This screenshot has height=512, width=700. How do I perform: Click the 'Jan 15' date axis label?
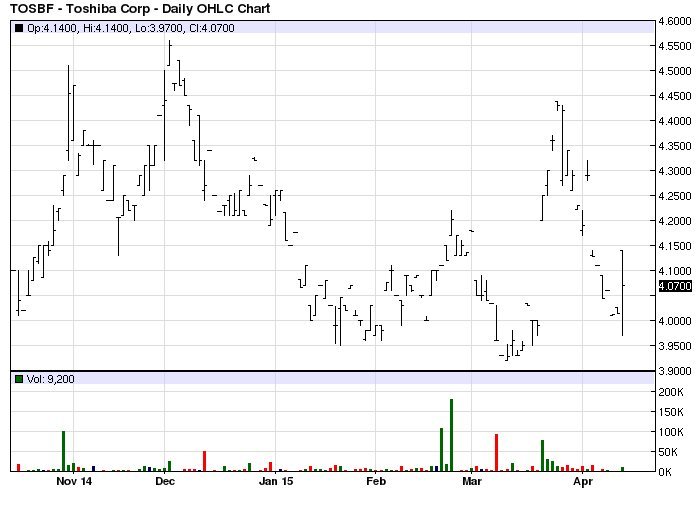(x=276, y=482)
